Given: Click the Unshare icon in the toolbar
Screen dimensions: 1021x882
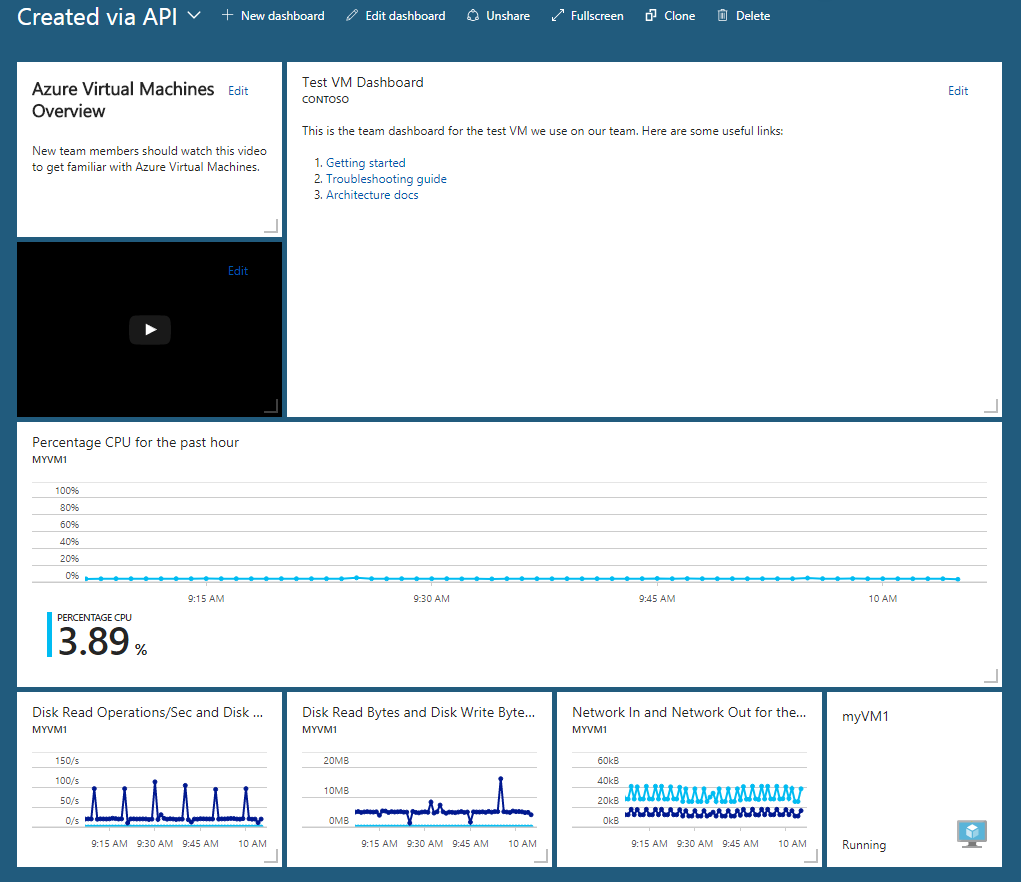Looking at the screenshot, I should [473, 16].
